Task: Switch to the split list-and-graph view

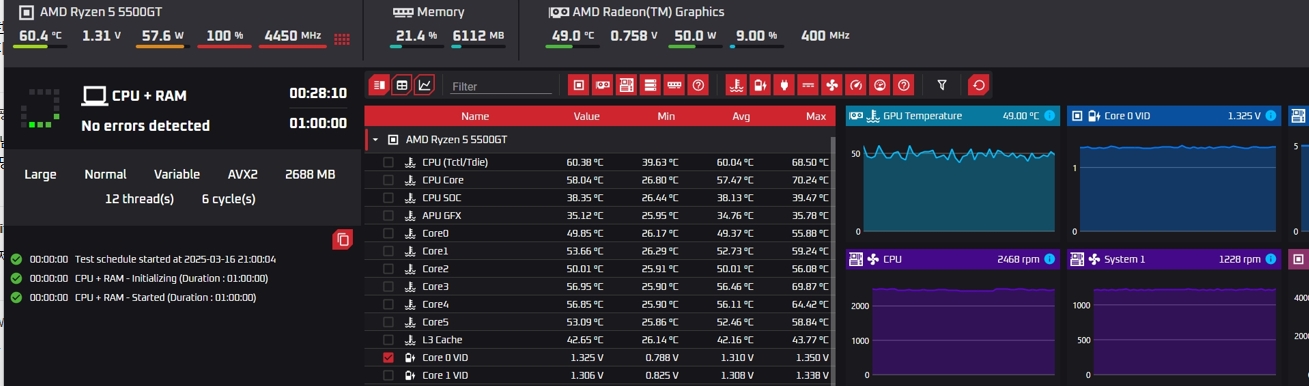Action: (x=379, y=85)
